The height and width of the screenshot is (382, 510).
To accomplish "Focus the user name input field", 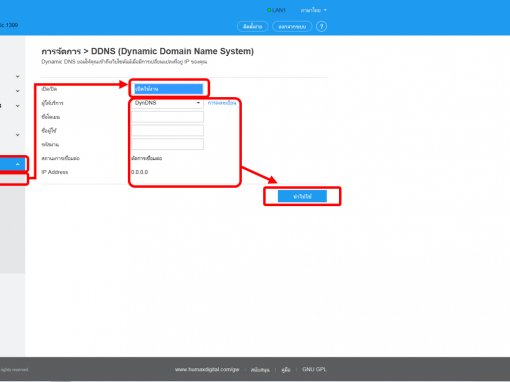I will click(x=167, y=130).
